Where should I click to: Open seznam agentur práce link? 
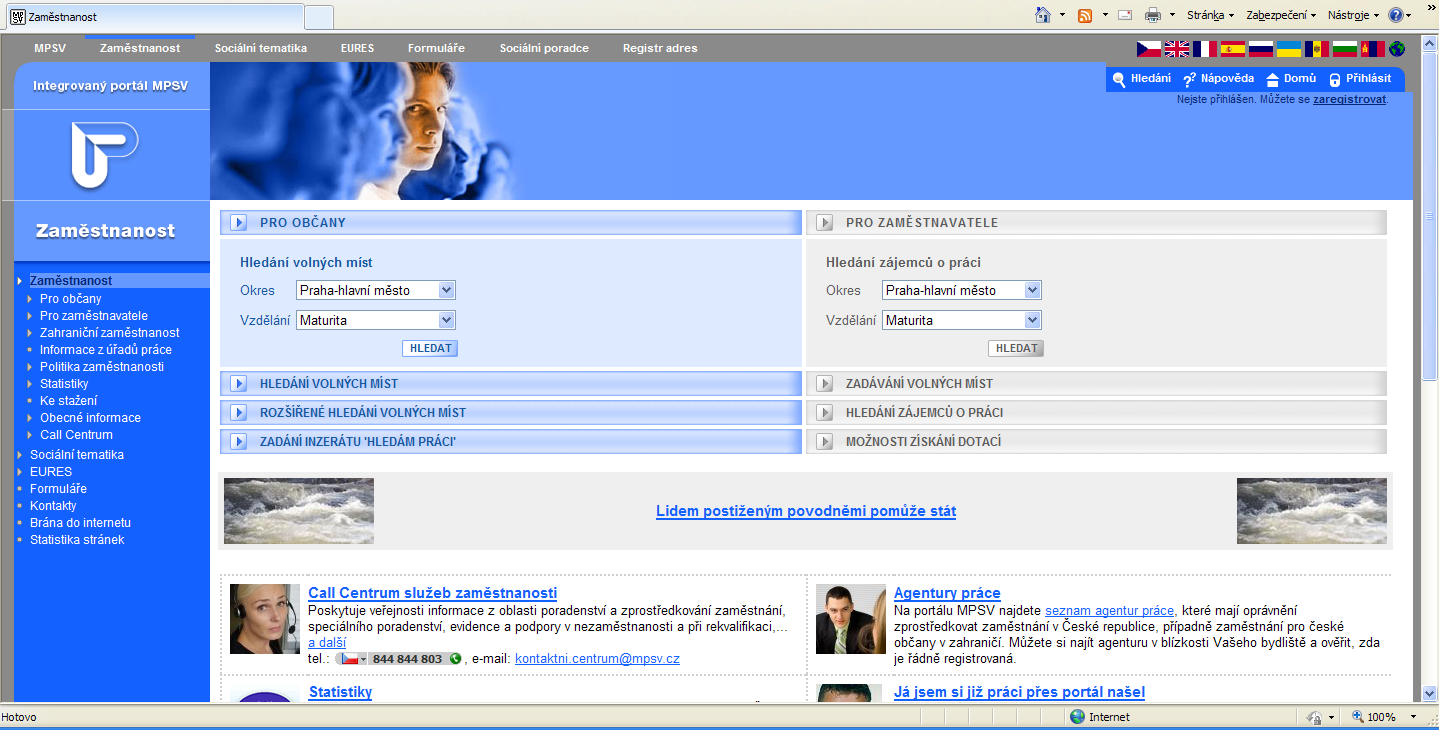(x=1109, y=610)
